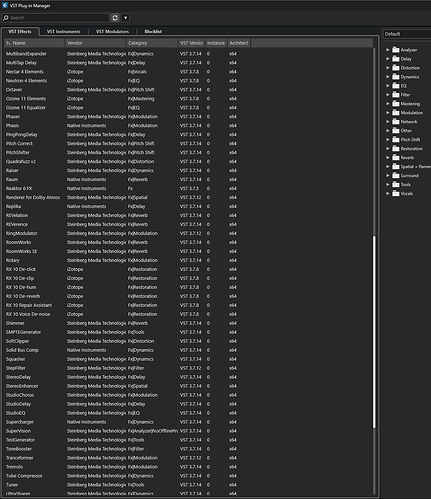The height and width of the screenshot is (499, 431).
Task: Click the plug-in list vertical scrollbar thumb
Action: [x=374, y=332]
